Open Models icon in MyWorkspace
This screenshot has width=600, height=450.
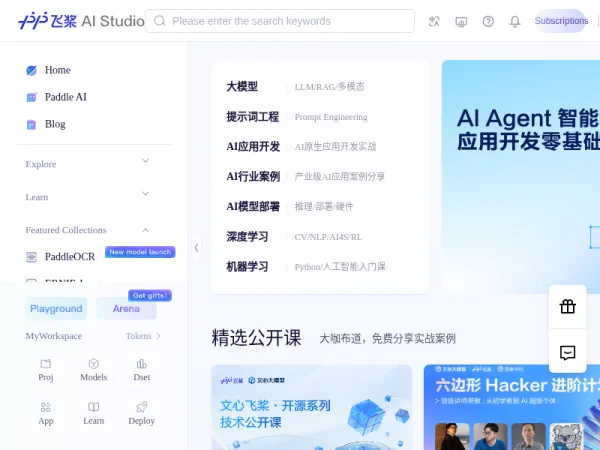coord(94,364)
